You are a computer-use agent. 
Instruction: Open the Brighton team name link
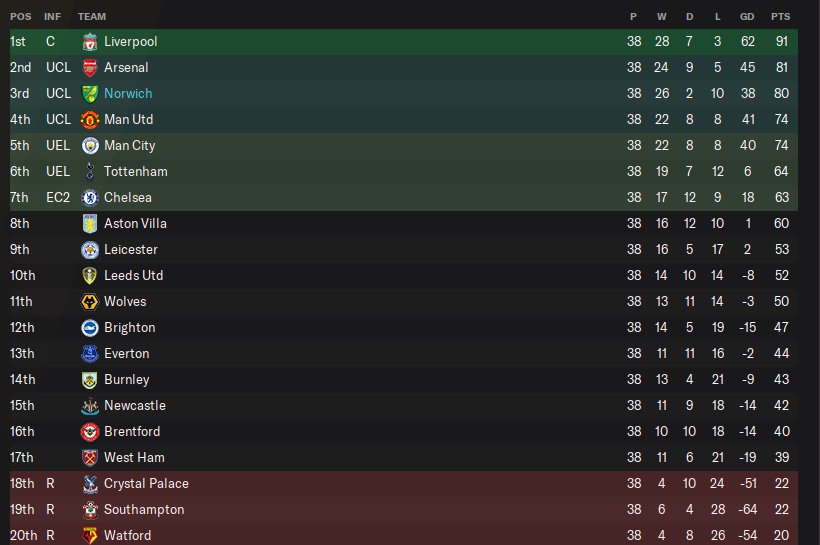[130, 328]
